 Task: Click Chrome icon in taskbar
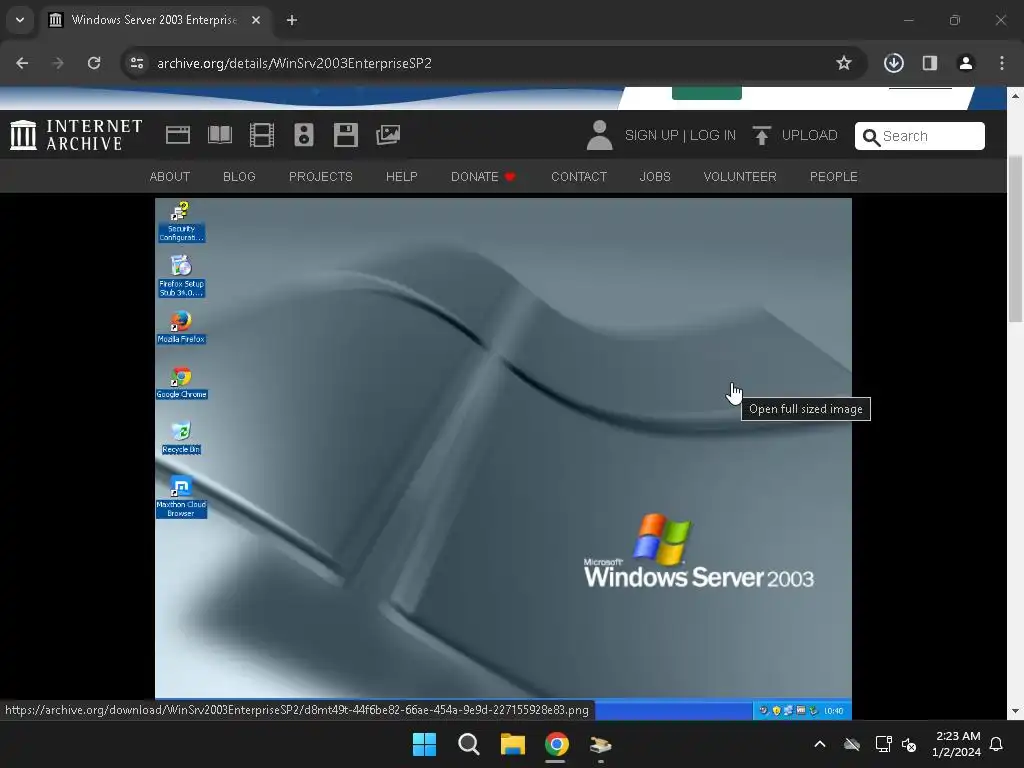click(556, 744)
